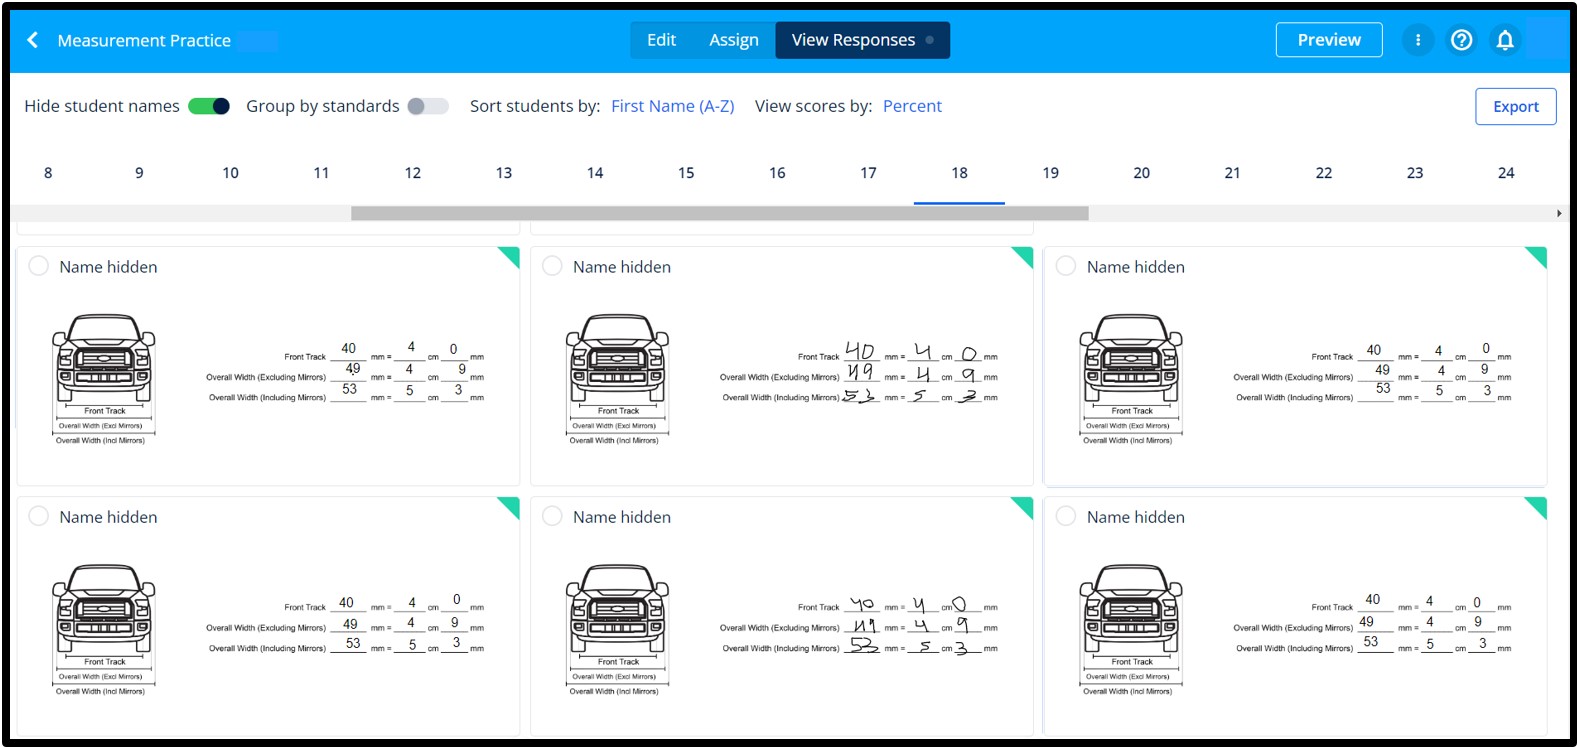Viewport: 1577px width, 747px height.
Task: Click the green corner flag on the bottom-right card
Action: point(1538,506)
